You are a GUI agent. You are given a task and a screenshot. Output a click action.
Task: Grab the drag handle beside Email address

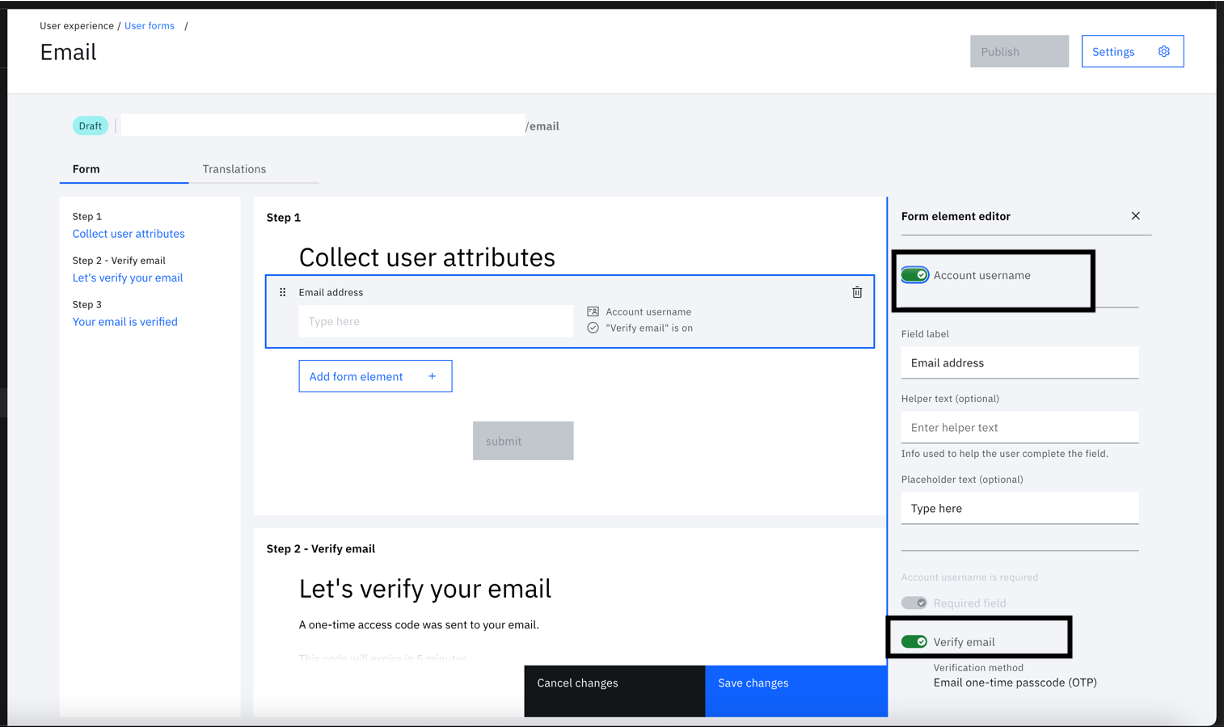coord(282,292)
